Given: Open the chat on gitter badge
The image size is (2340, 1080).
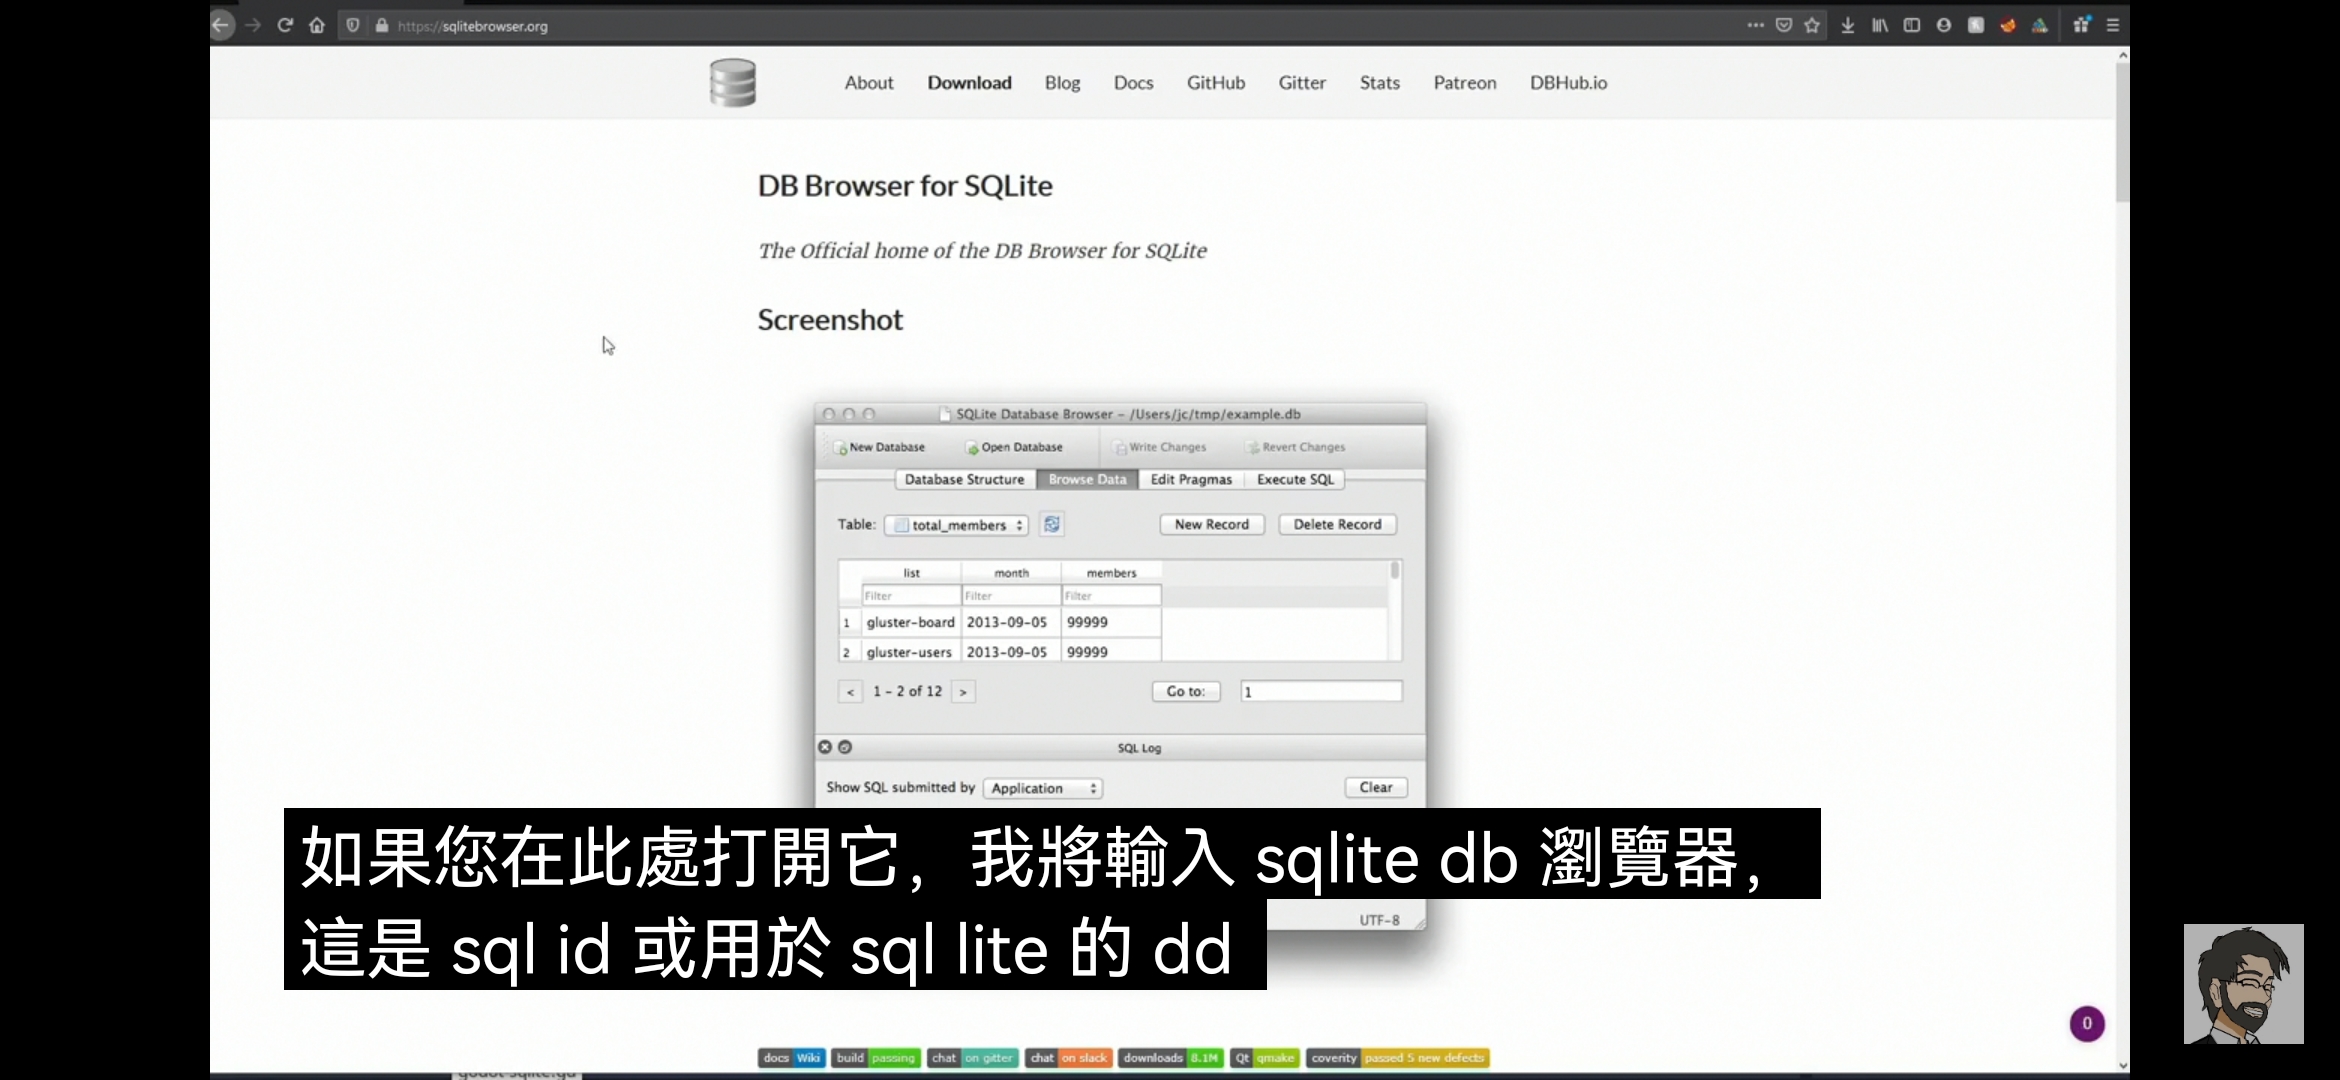Looking at the screenshot, I should click(972, 1058).
